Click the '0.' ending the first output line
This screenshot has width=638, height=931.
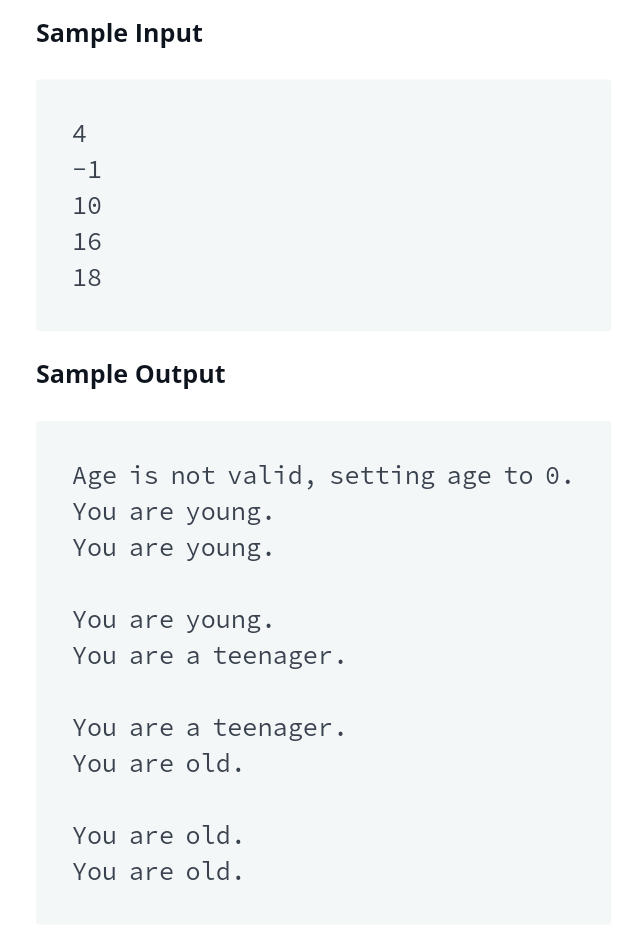(x=558, y=476)
